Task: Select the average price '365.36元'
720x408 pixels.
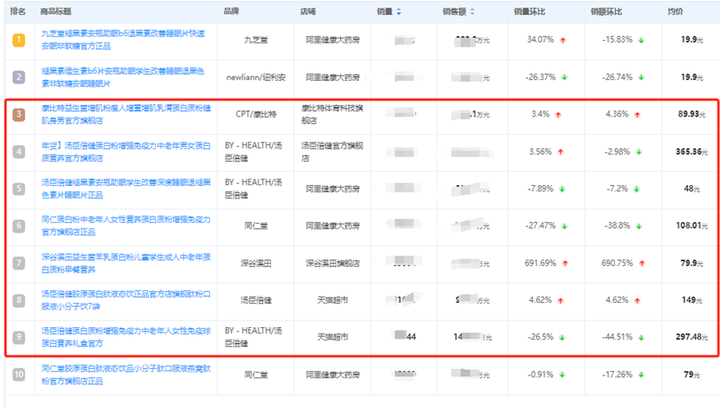Action: click(x=692, y=151)
